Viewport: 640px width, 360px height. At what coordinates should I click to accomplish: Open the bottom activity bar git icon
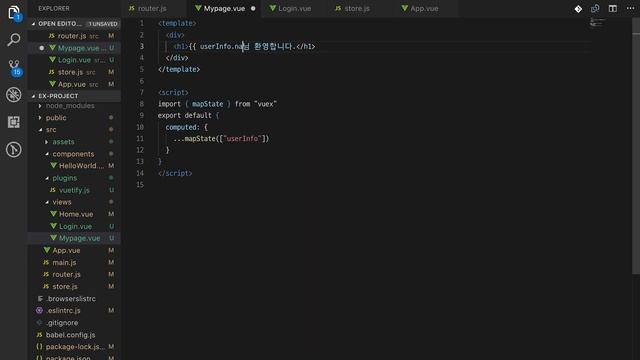pyautogui.click(x=13, y=149)
